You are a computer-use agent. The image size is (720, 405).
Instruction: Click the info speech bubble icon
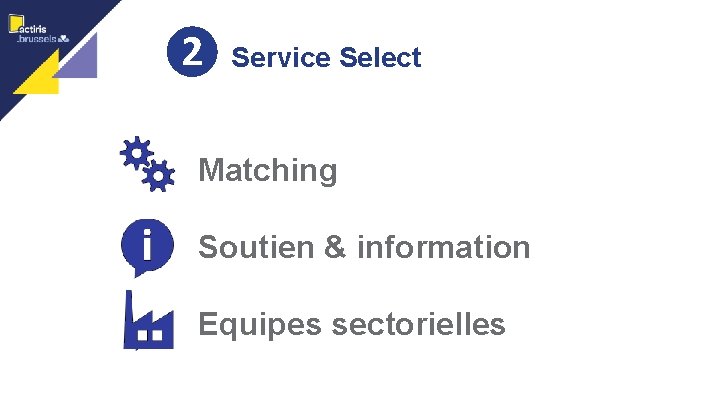[x=146, y=247]
